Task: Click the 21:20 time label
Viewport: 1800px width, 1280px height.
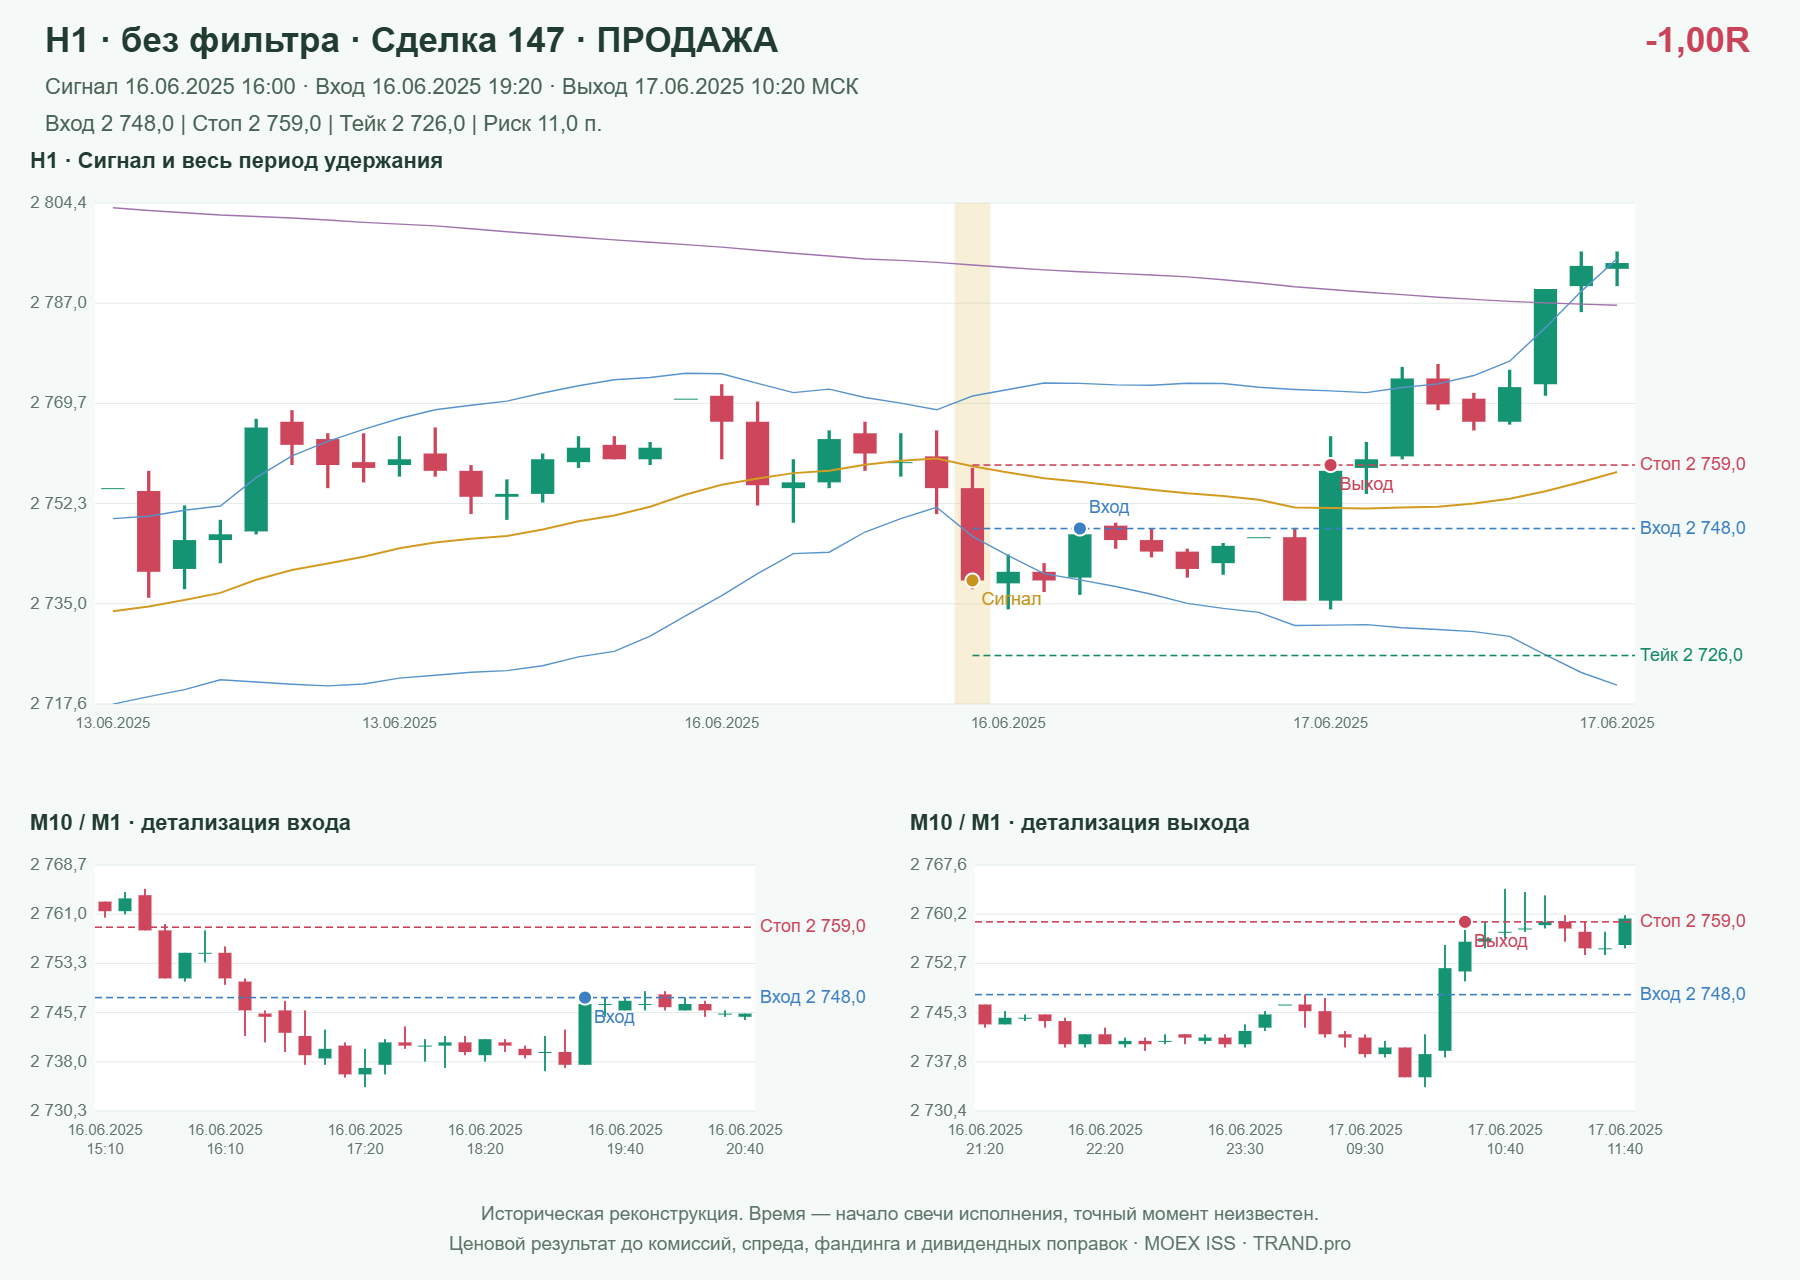Action: (985, 1149)
